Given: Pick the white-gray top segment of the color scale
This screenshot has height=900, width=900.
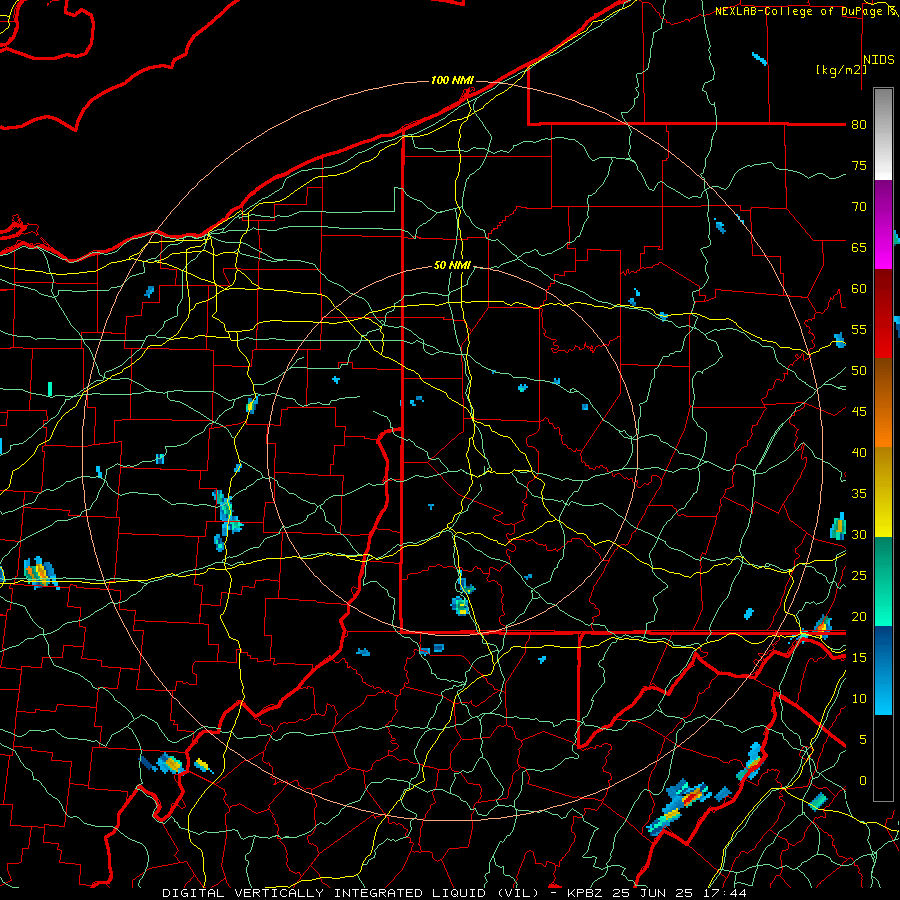Looking at the screenshot, I should (x=883, y=134).
